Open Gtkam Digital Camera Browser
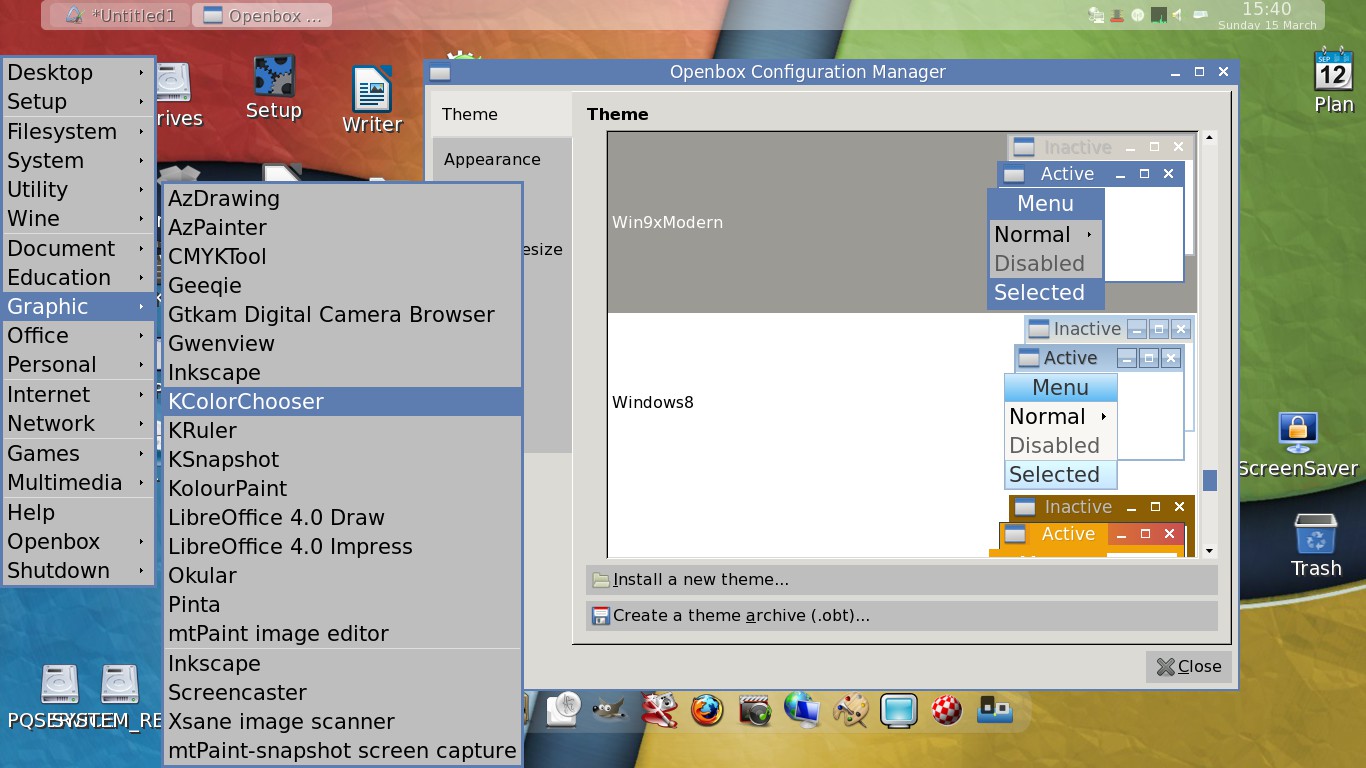Viewport: 1366px width, 768px height. 343,314
